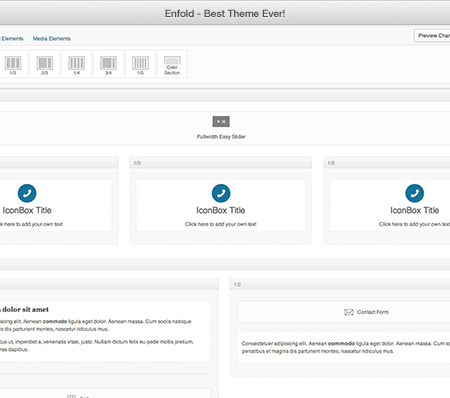Open the Content Elements tab
The height and width of the screenshot is (398, 450).
[x=12, y=39]
